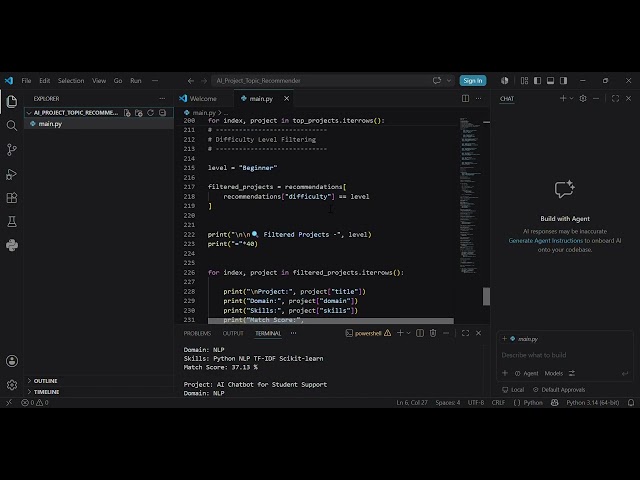The width and height of the screenshot is (640, 480).
Task: Open editor More Actions ellipsis
Action: pyautogui.click(x=478, y=98)
